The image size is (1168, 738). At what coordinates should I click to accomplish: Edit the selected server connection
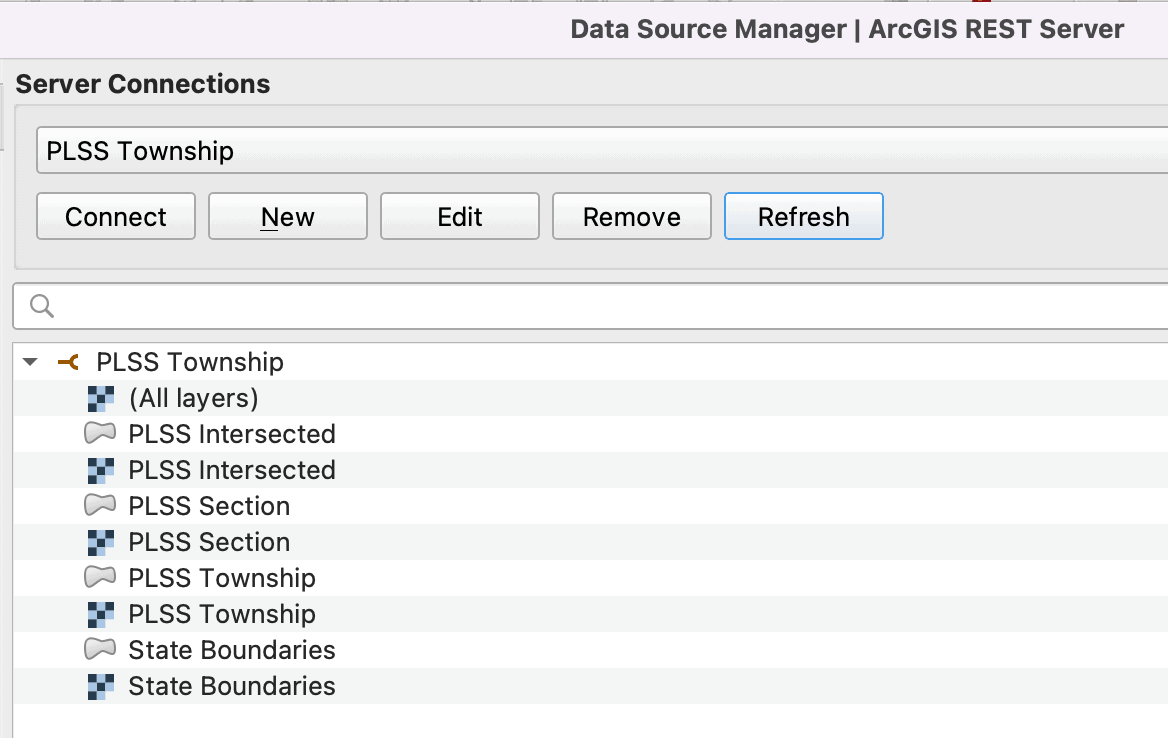459,216
